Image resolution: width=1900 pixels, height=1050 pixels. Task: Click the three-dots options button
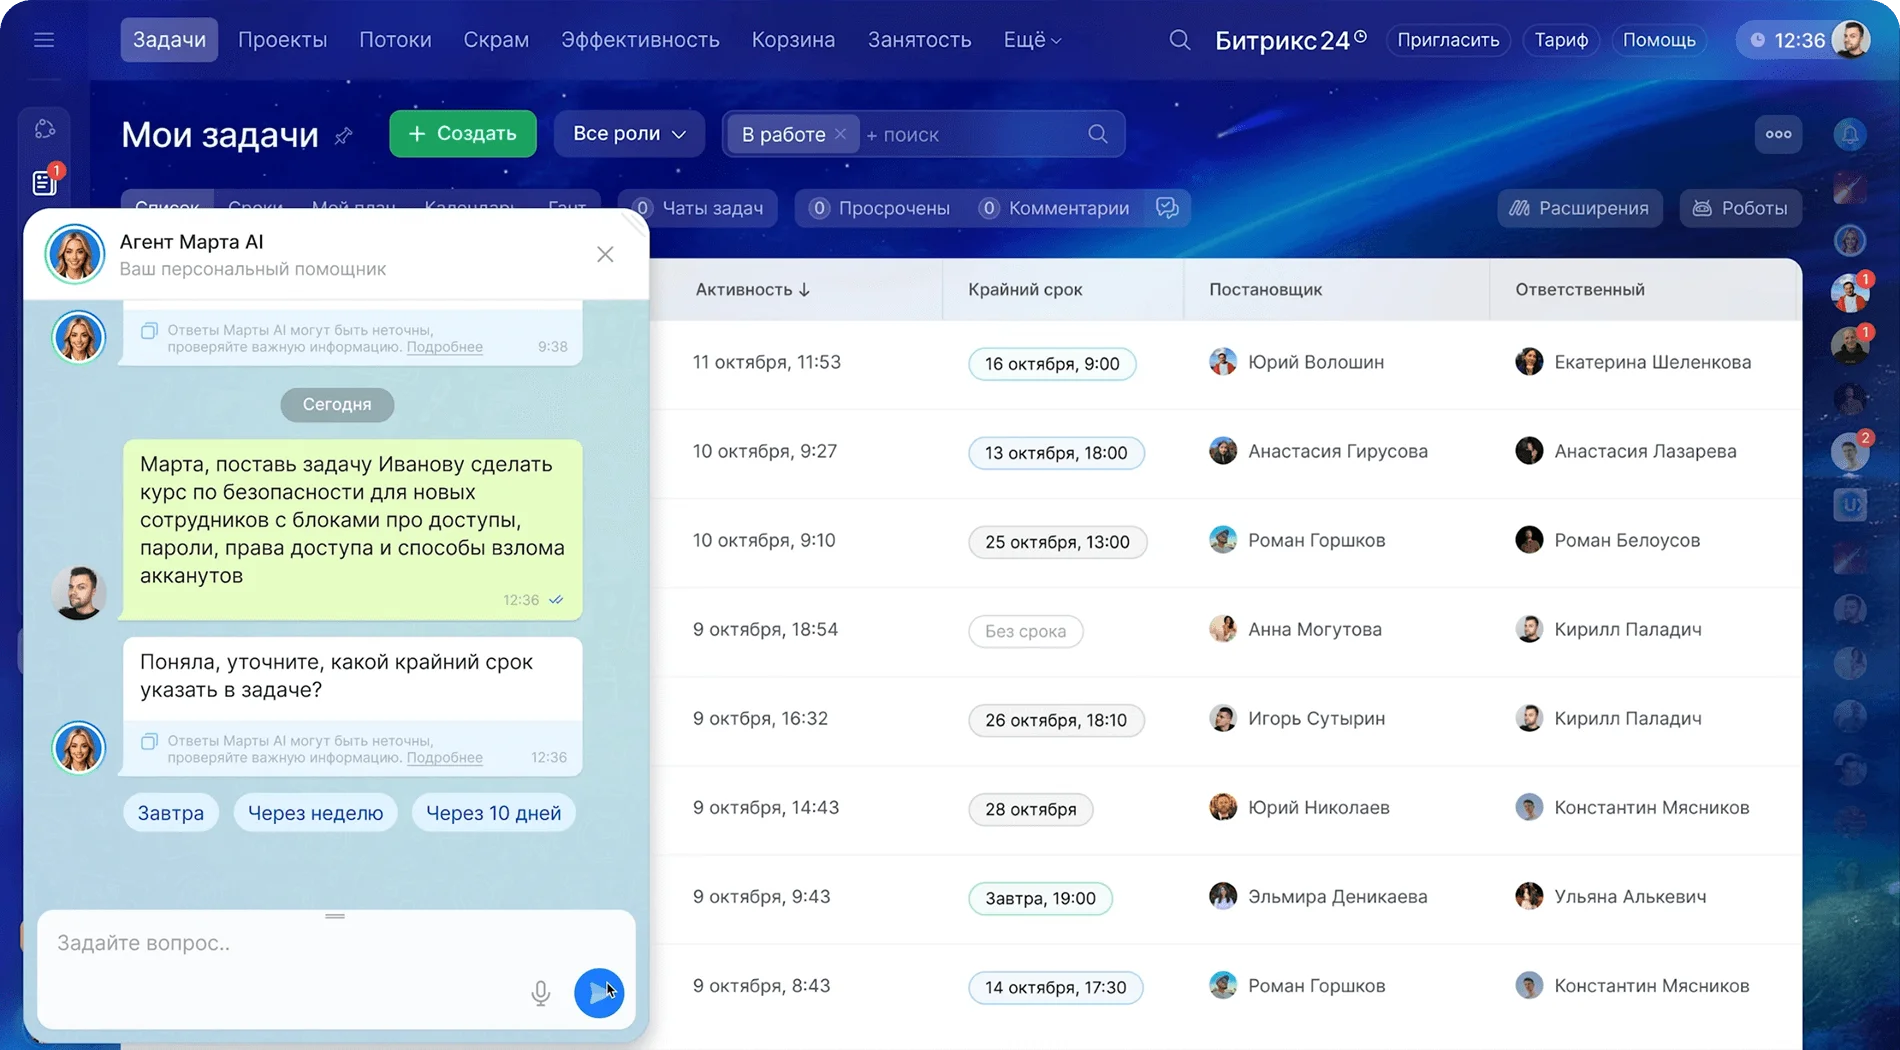pos(1778,134)
